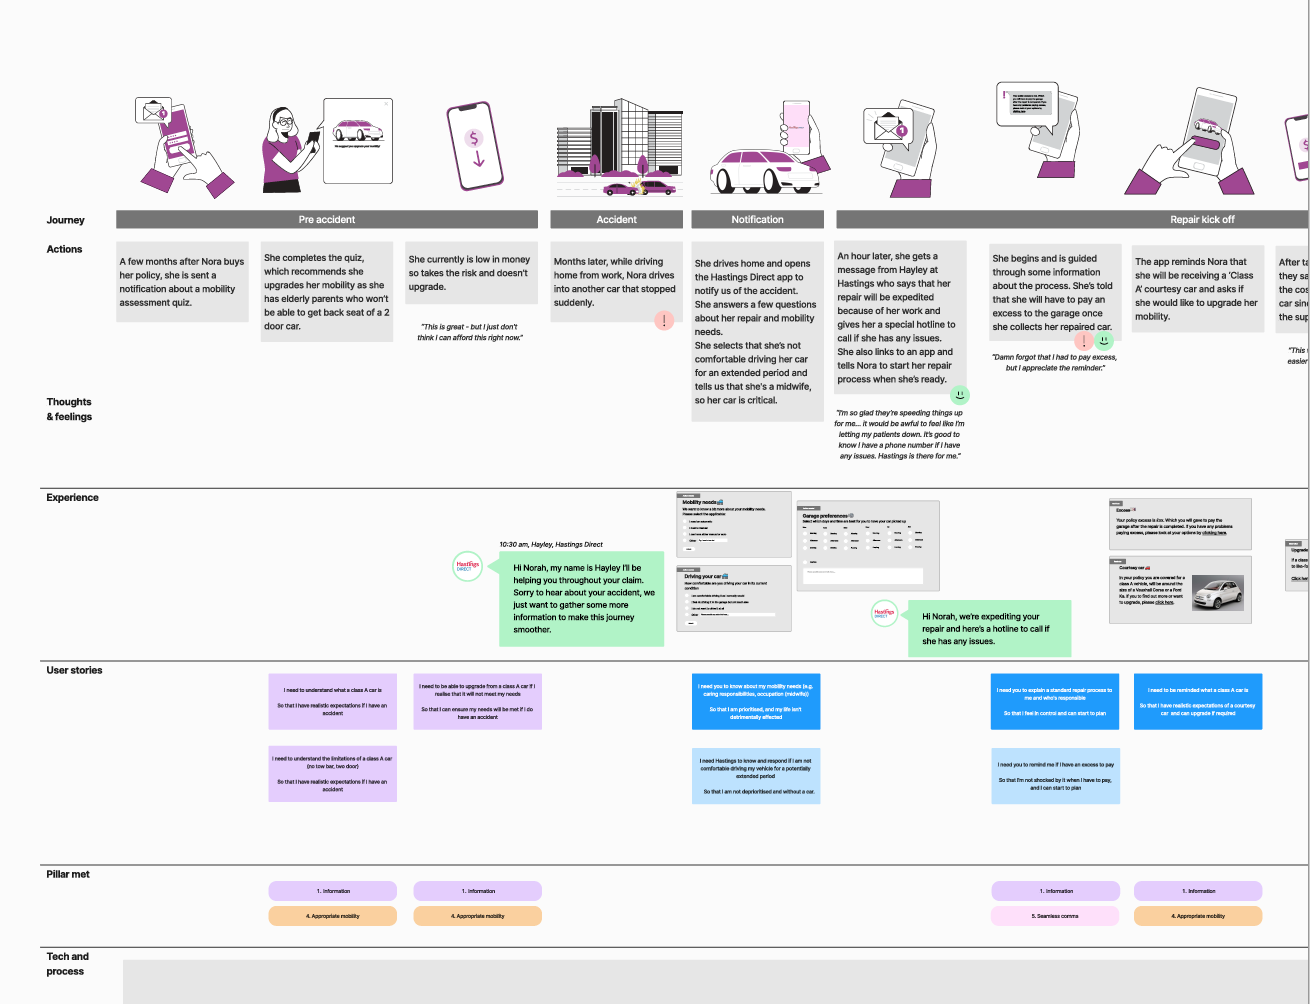Viewport: 1310px width, 1004px height.
Task: Select purple note 'upgrade from a class A car'
Action: pyautogui.click(x=478, y=701)
